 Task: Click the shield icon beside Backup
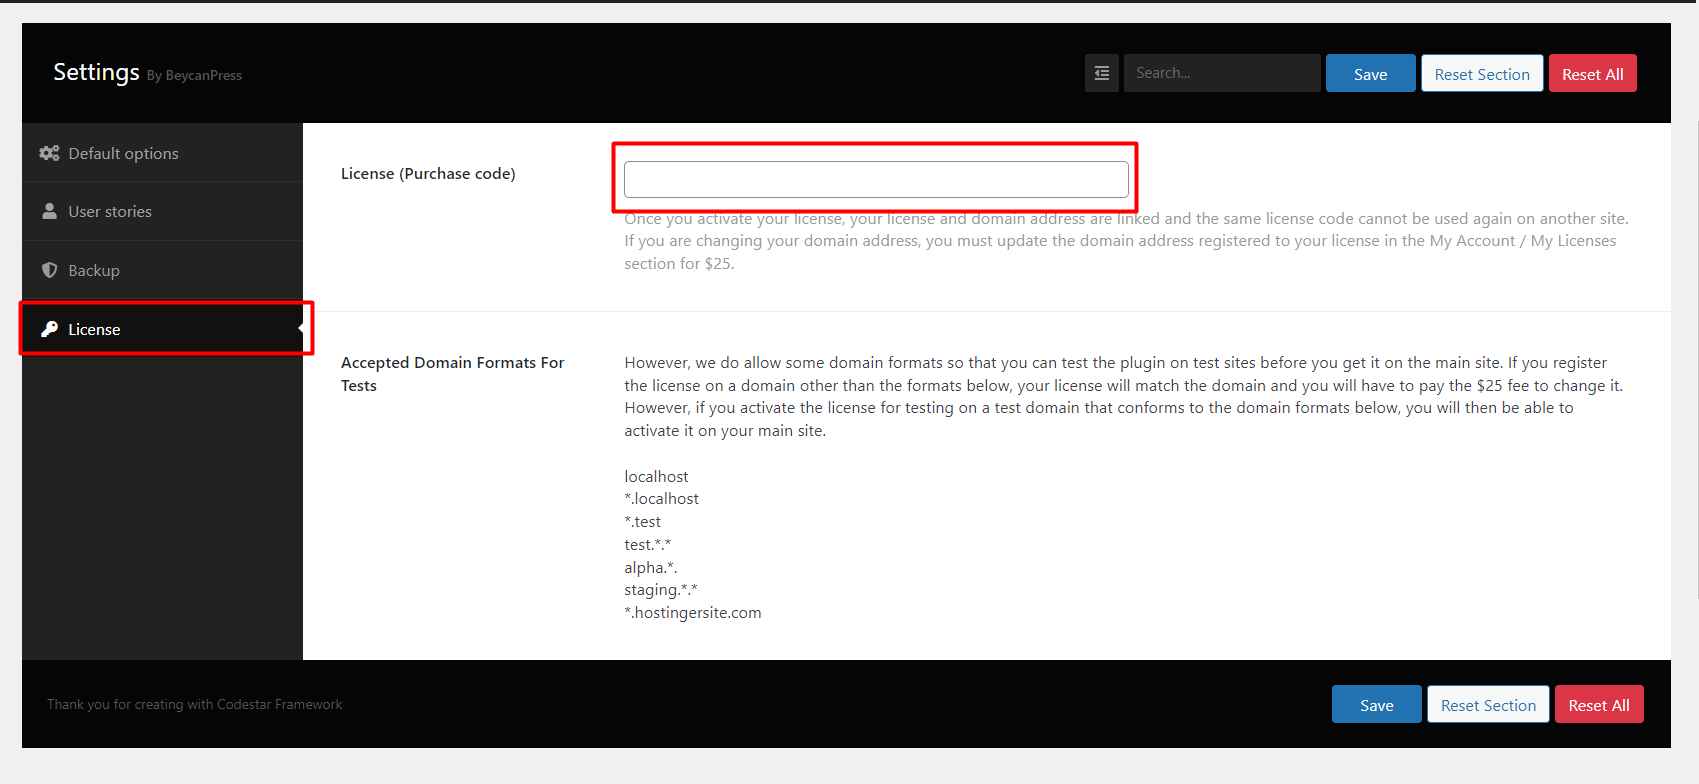[49, 270]
